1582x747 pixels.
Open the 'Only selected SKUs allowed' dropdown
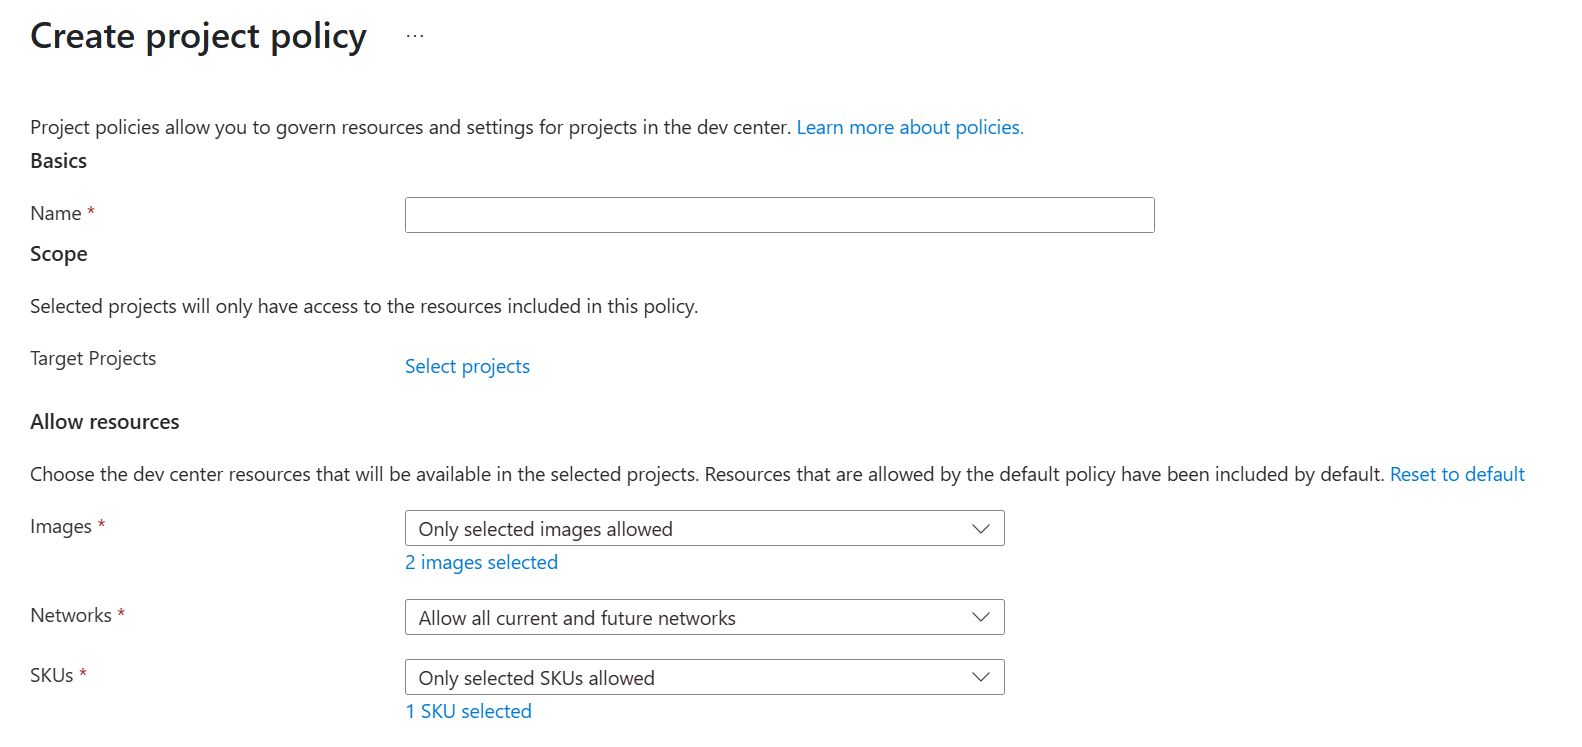[x=704, y=677]
